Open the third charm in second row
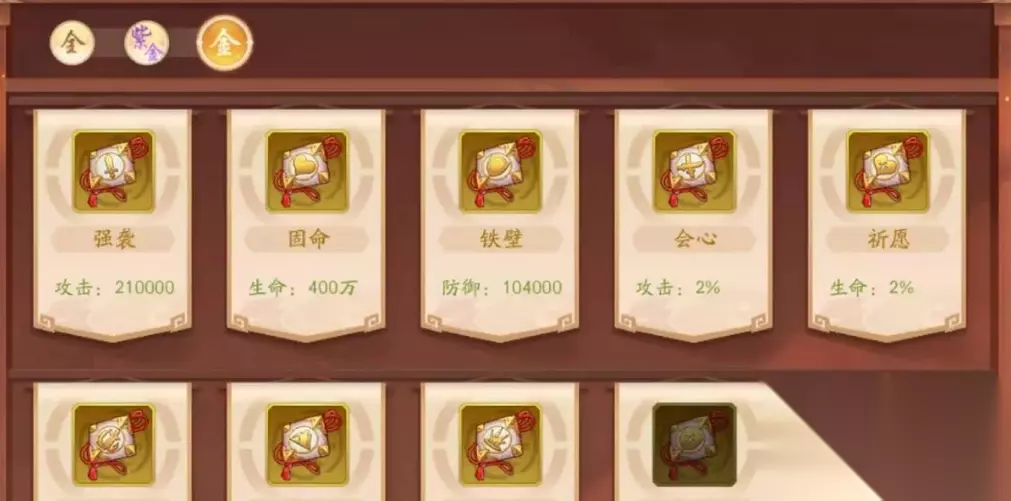The width and height of the screenshot is (1011, 501). click(500, 445)
